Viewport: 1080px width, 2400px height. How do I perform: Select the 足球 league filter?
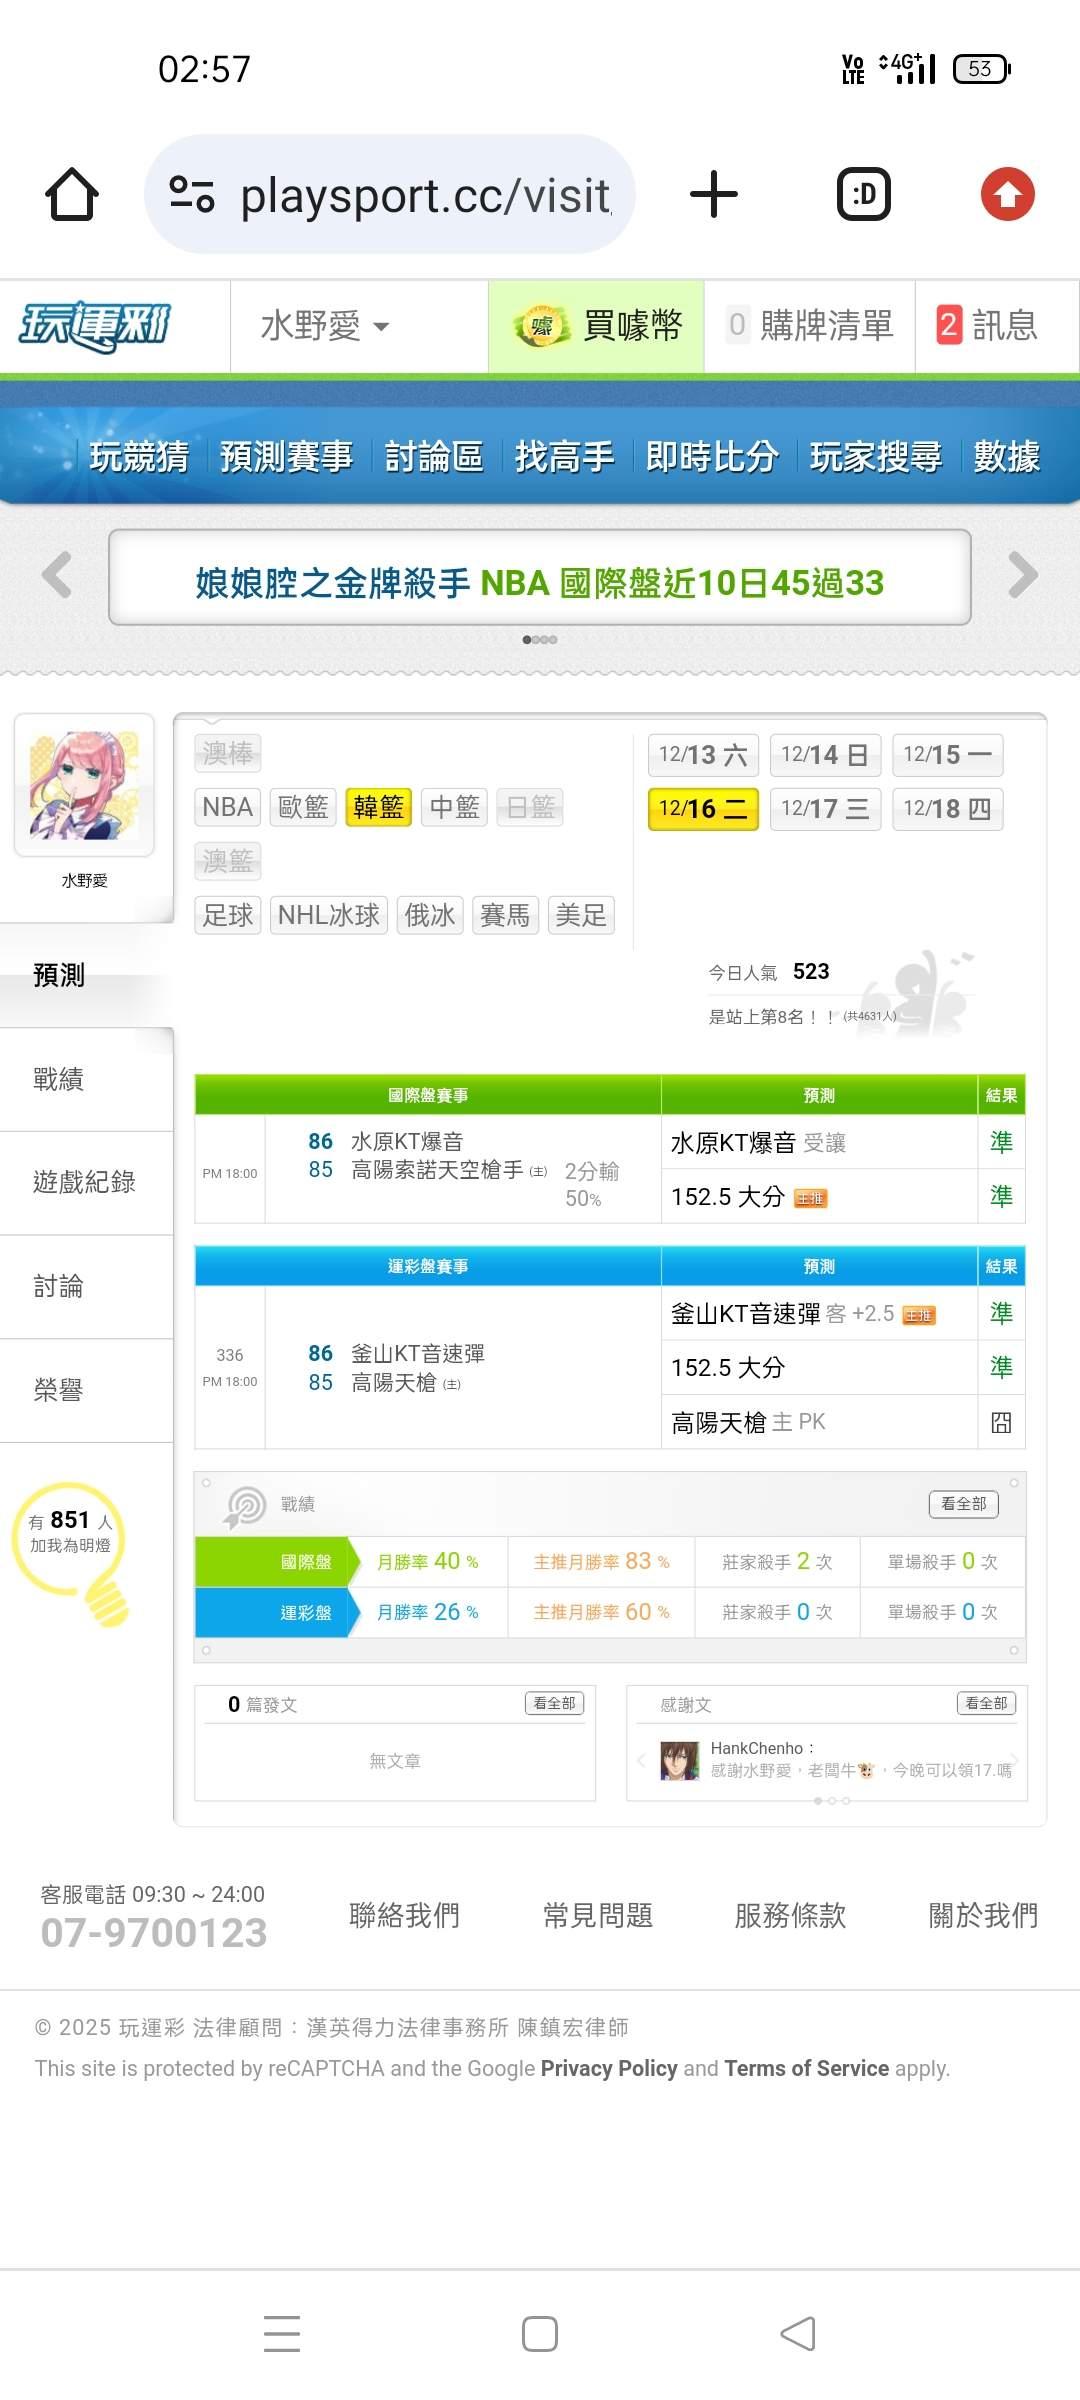coord(228,915)
